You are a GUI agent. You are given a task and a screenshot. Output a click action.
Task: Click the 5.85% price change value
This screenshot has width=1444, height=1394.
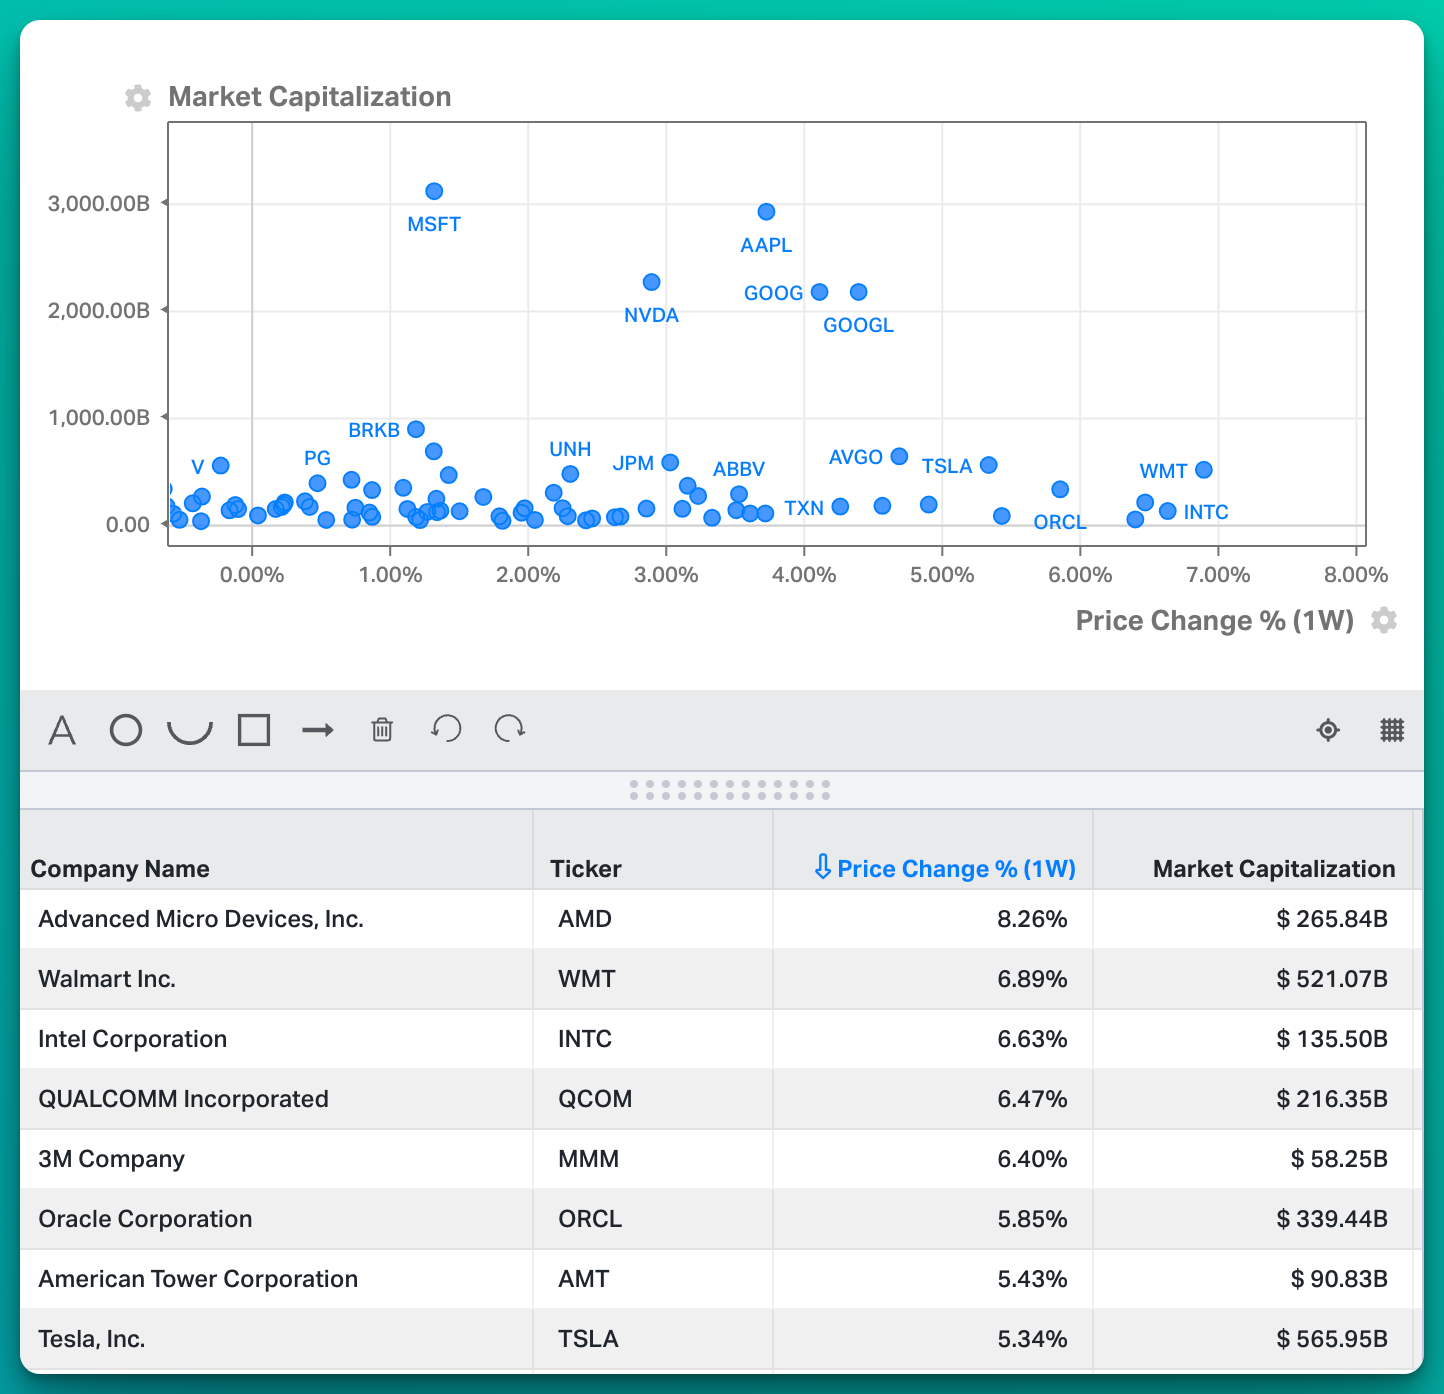1032,1219
